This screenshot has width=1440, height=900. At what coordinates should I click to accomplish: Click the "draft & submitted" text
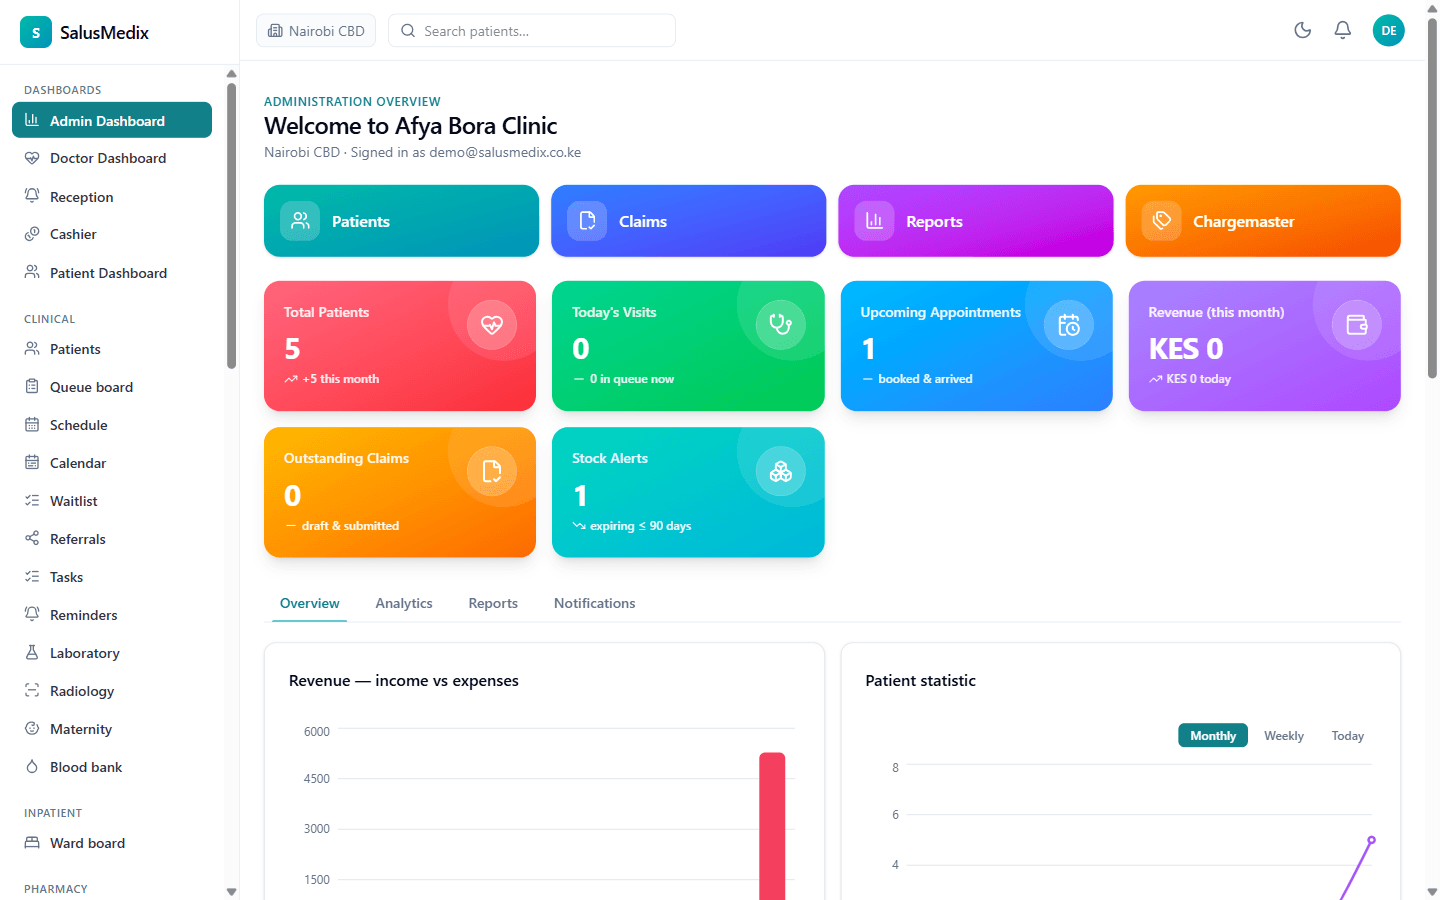point(350,526)
